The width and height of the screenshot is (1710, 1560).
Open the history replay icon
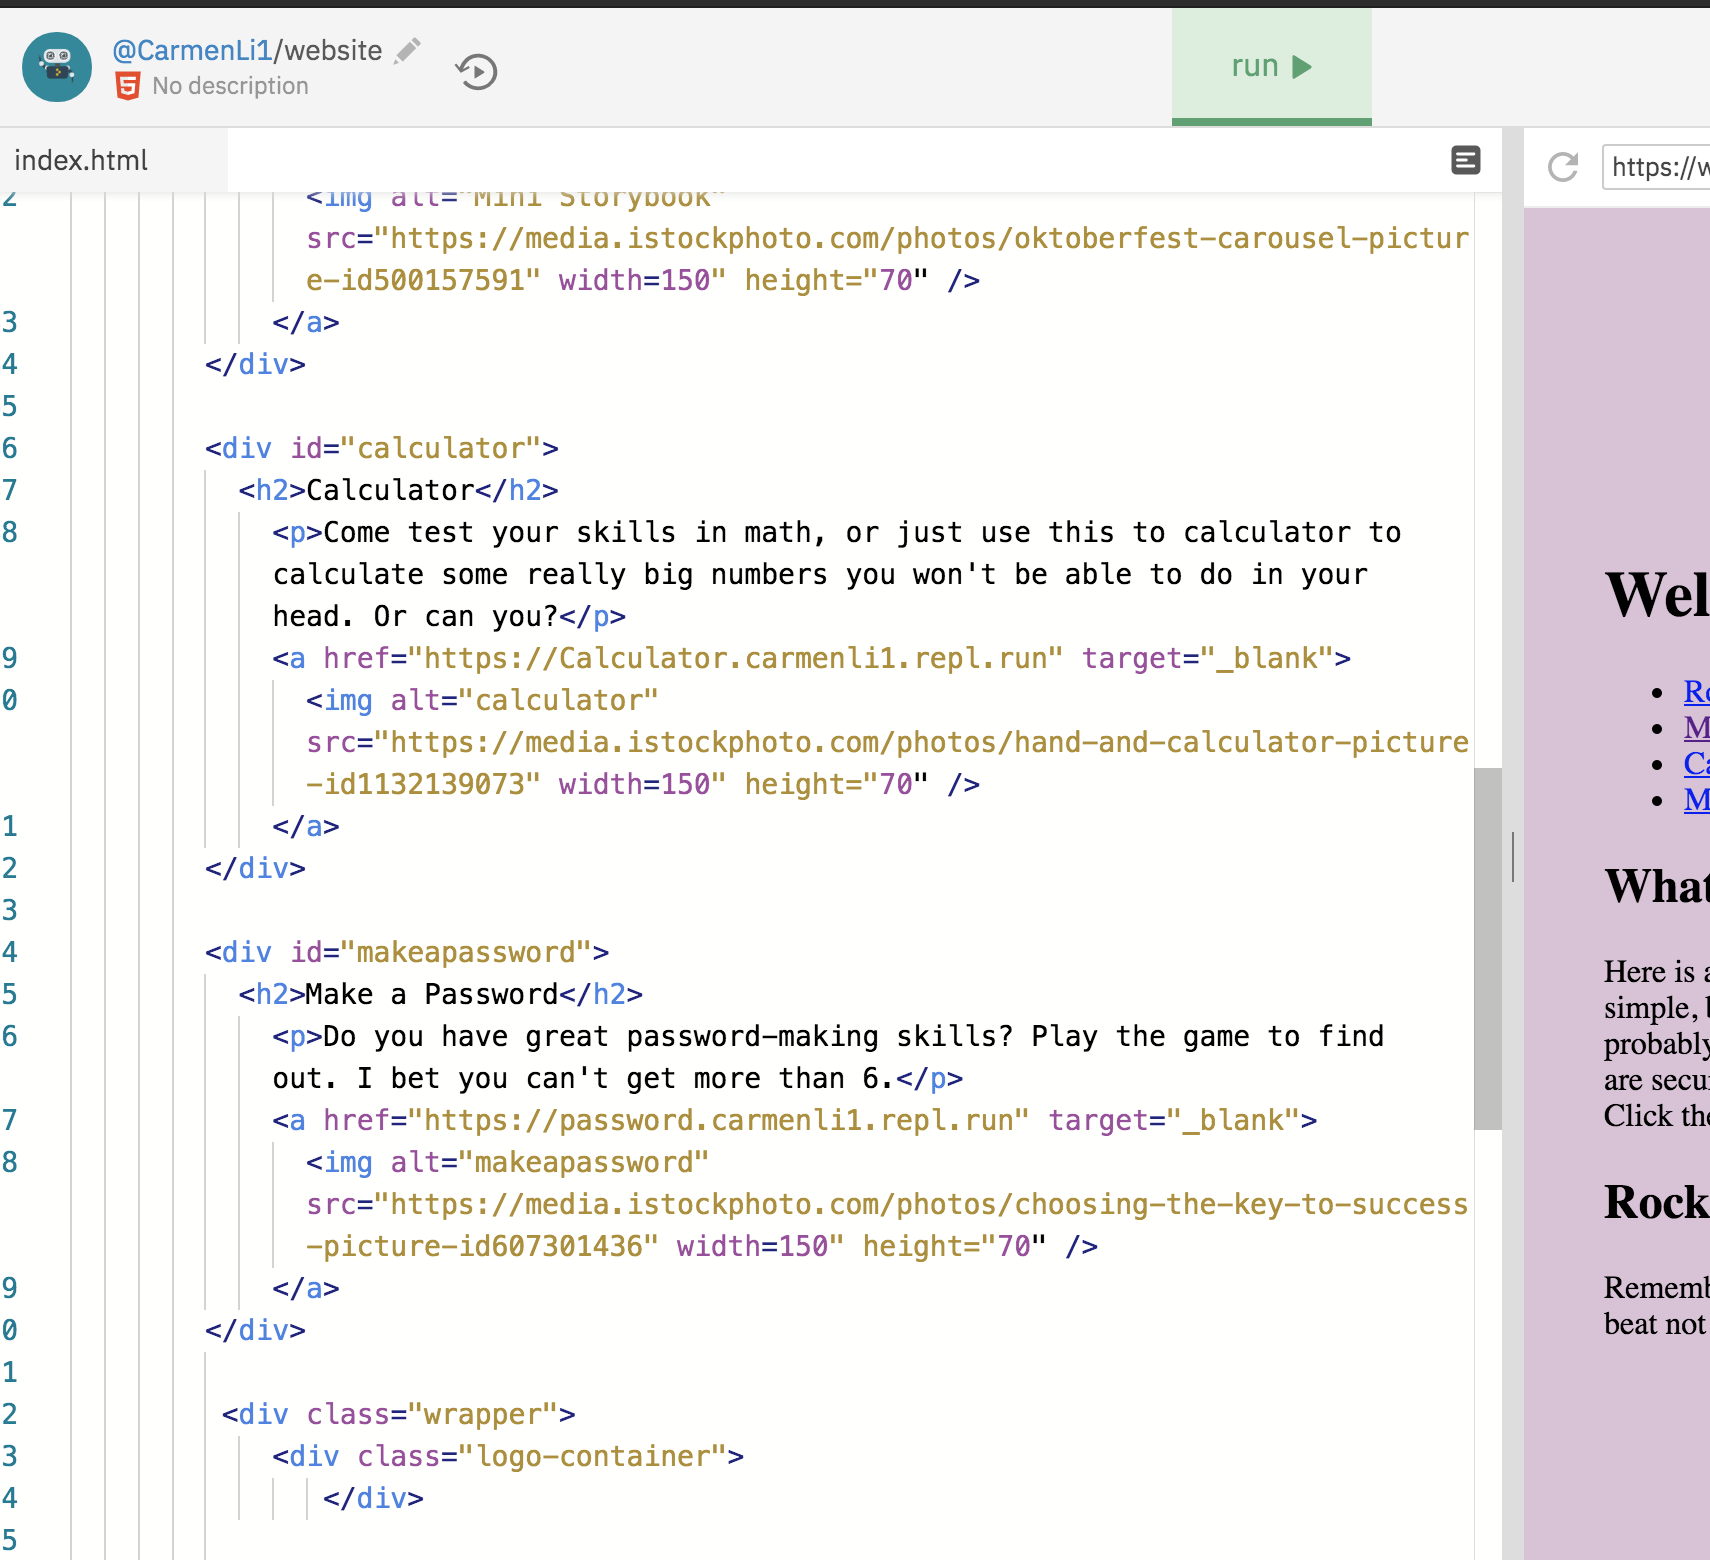pyautogui.click(x=477, y=72)
